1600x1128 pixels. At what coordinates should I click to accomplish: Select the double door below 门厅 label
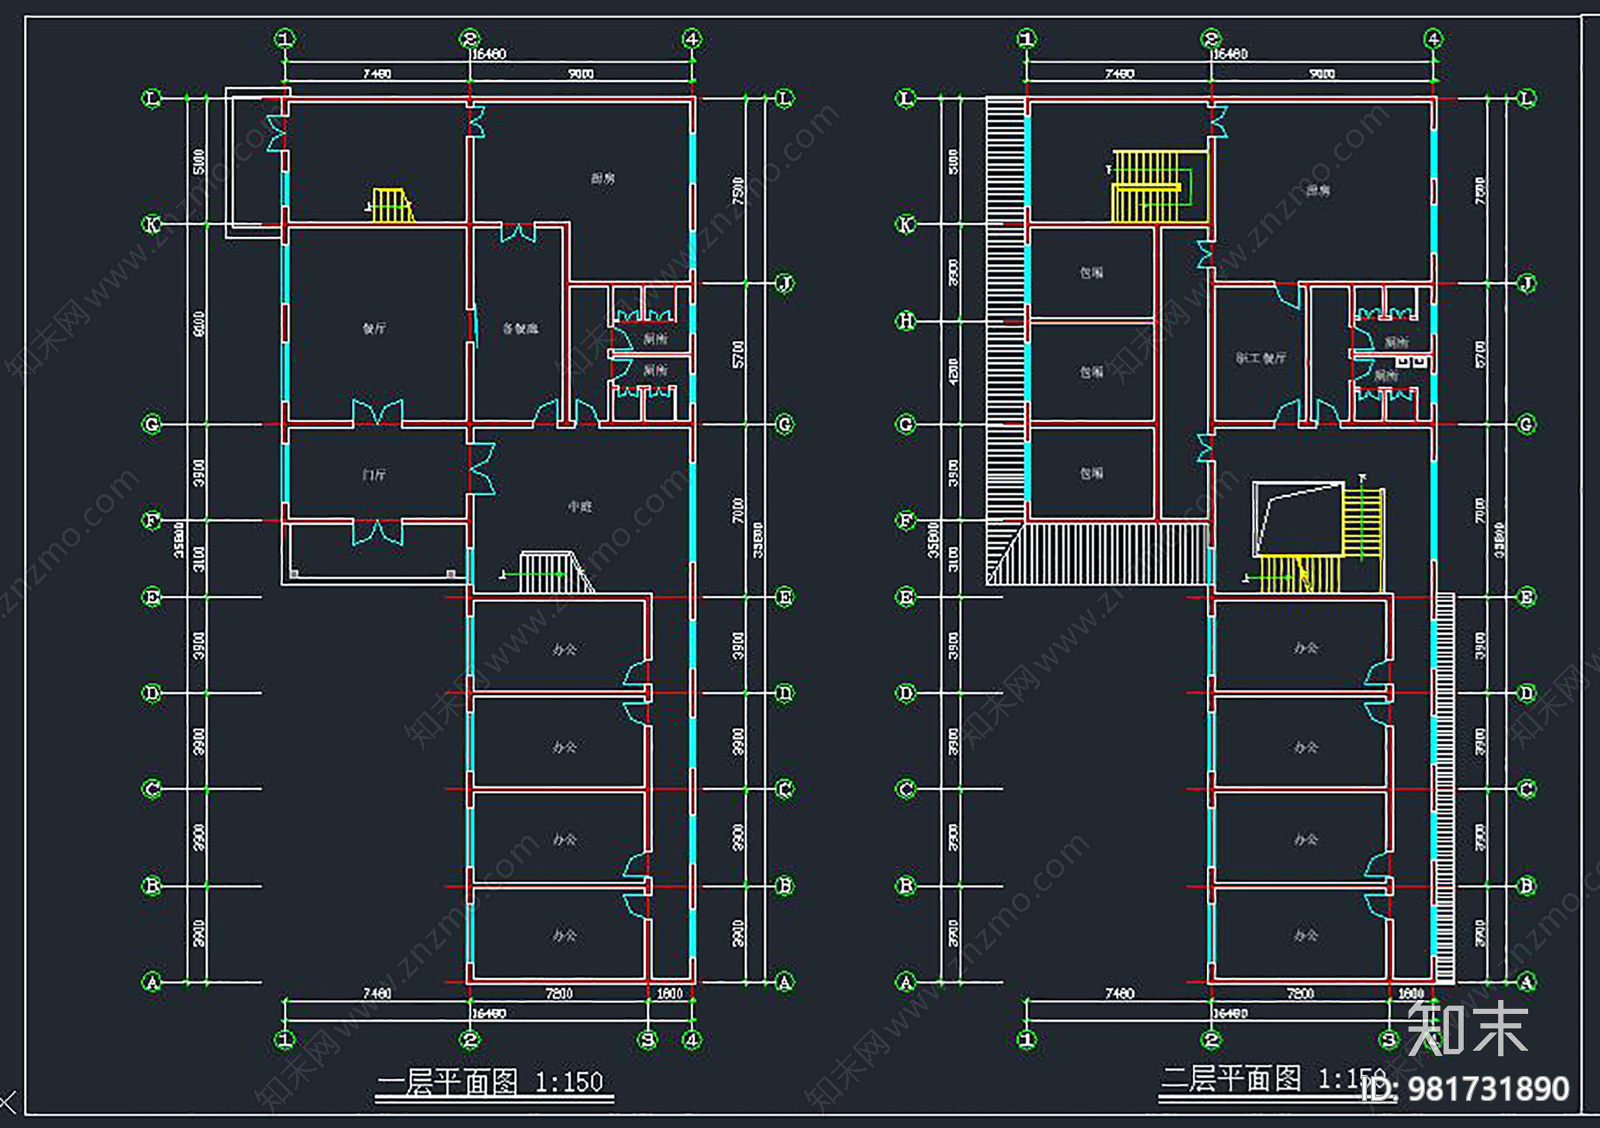click(377, 531)
